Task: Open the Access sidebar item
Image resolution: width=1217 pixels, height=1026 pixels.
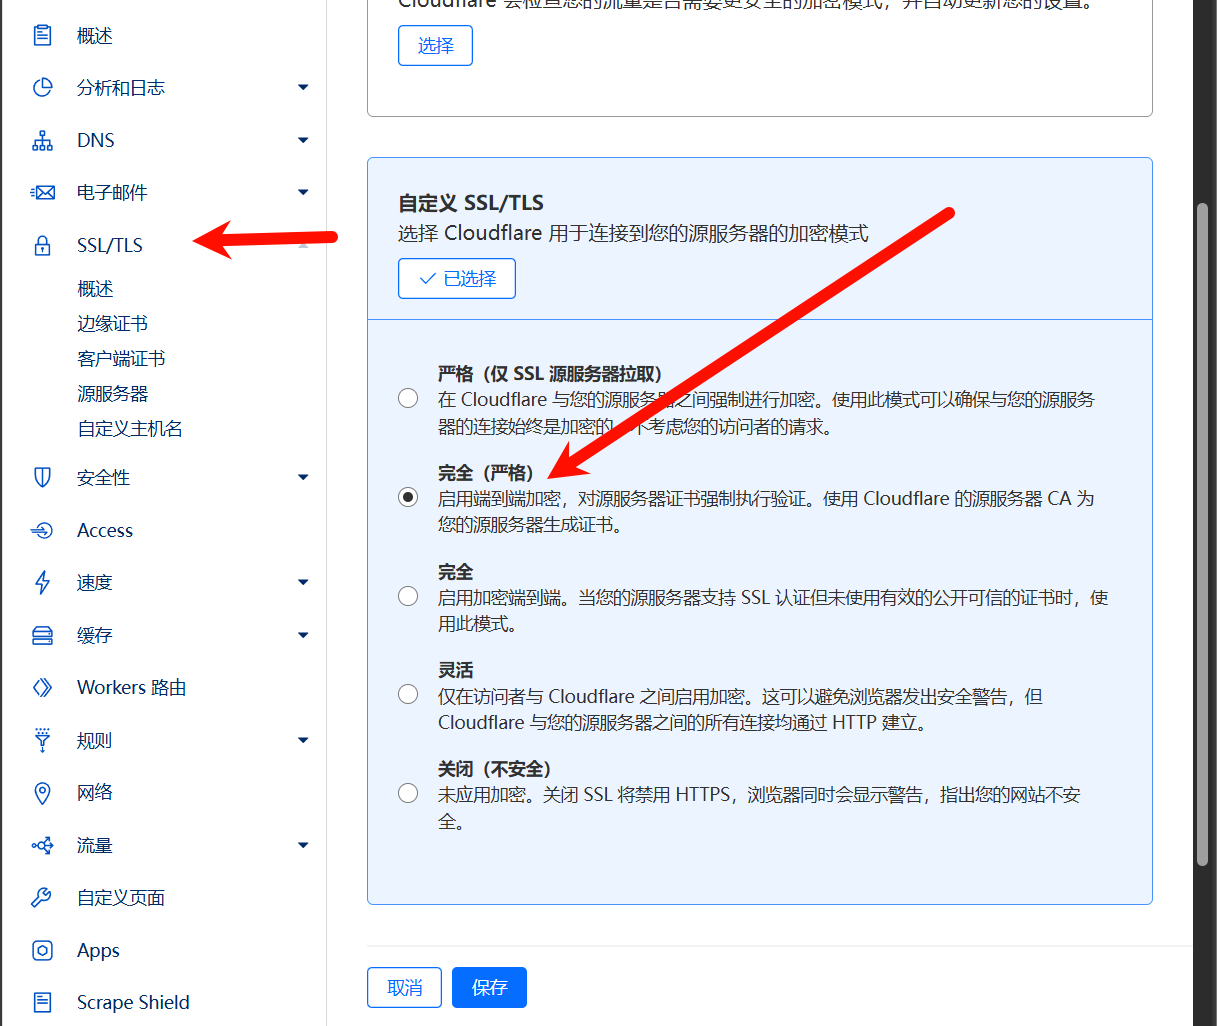Action: pyautogui.click(x=105, y=531)
